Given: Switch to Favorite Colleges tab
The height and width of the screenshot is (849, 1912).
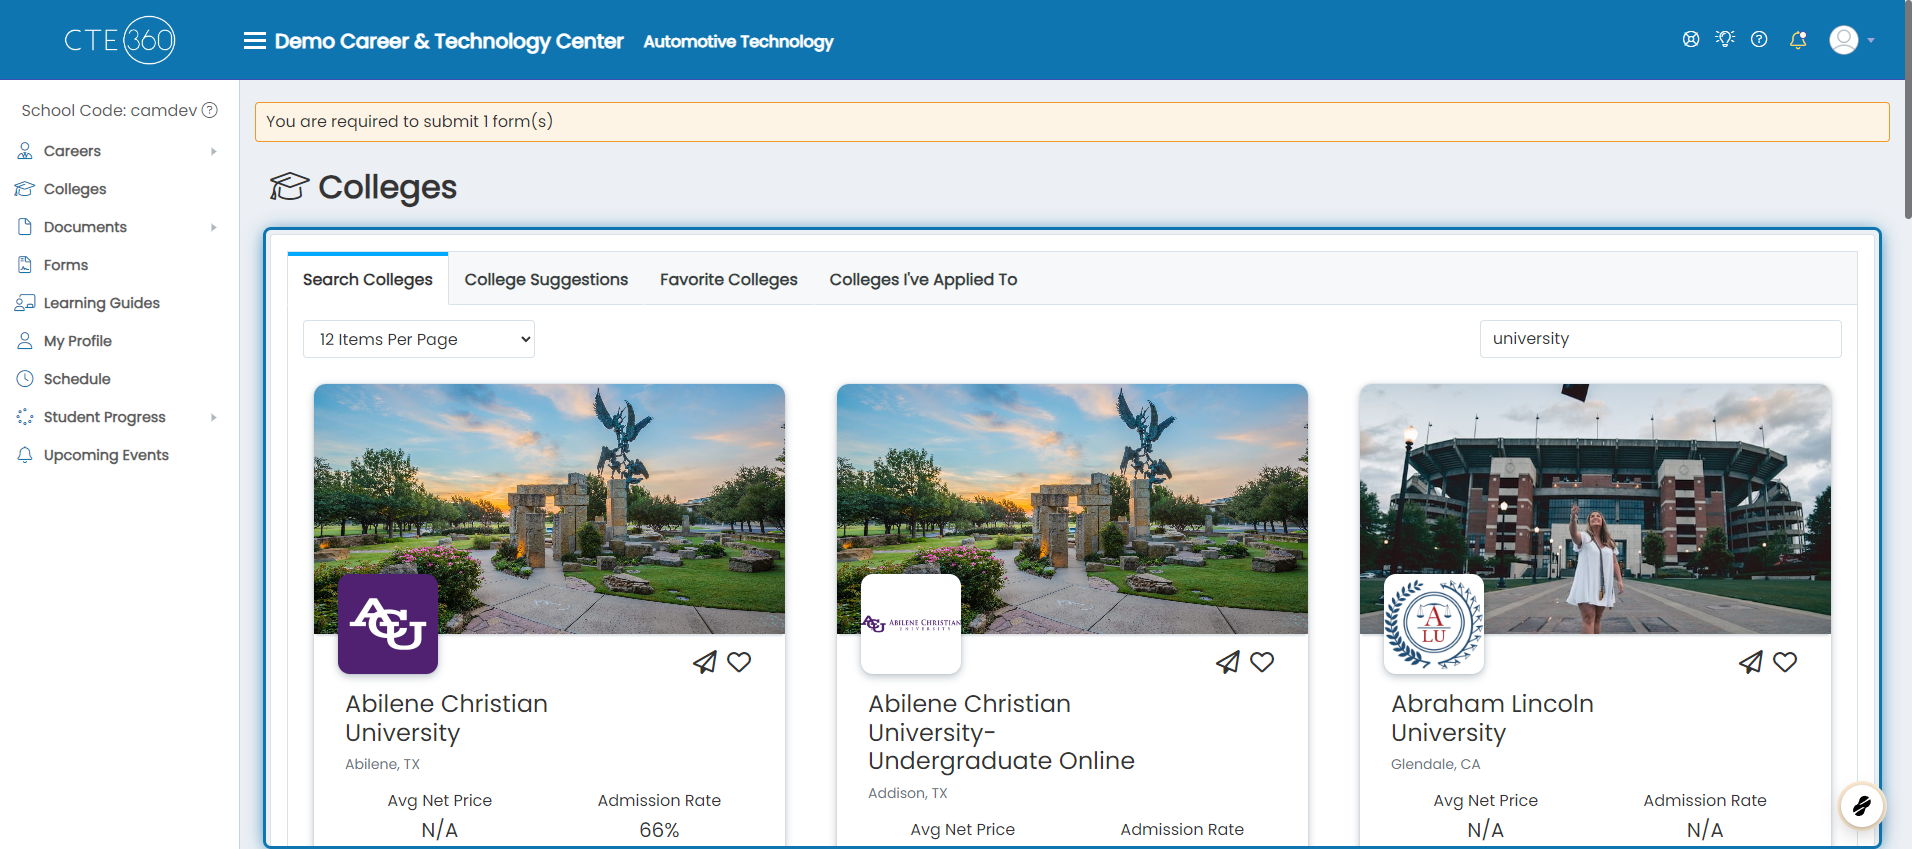Looking at the screenshot, I should (x=729, y=279).
